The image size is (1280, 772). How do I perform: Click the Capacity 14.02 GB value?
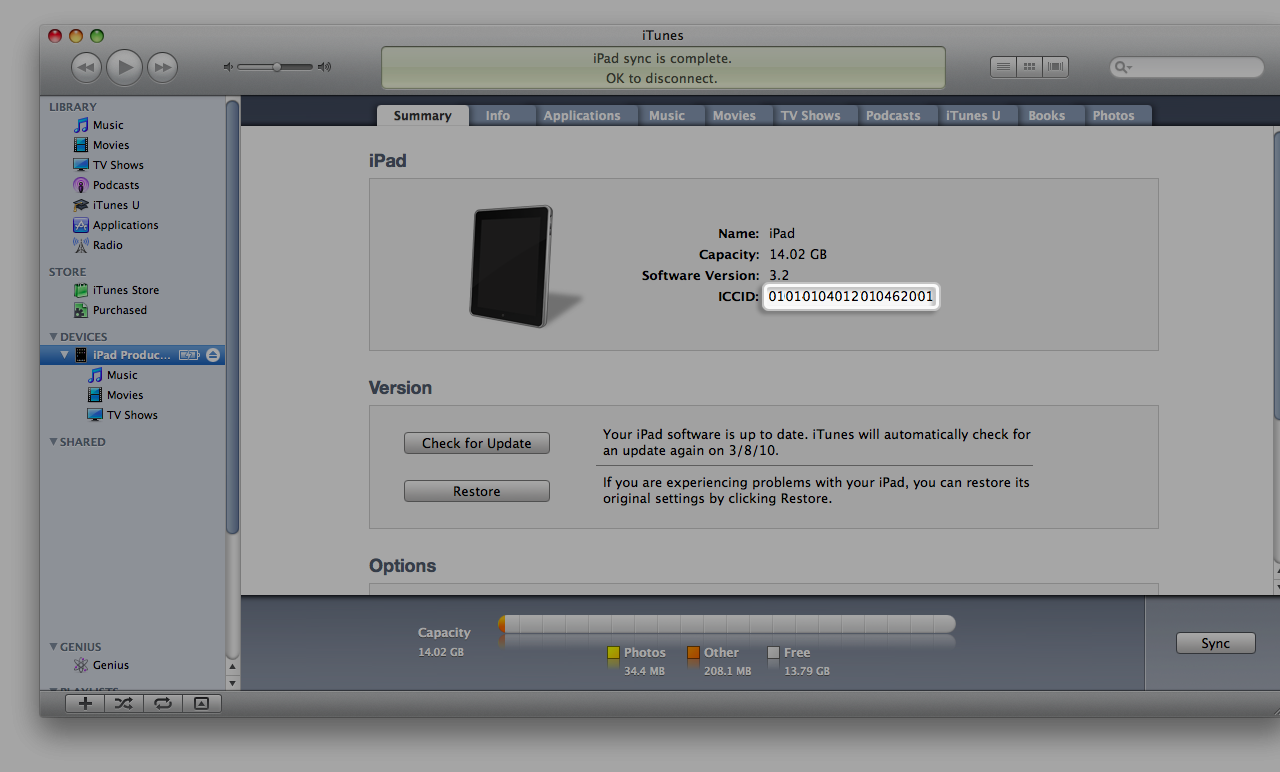coord(797,254)
